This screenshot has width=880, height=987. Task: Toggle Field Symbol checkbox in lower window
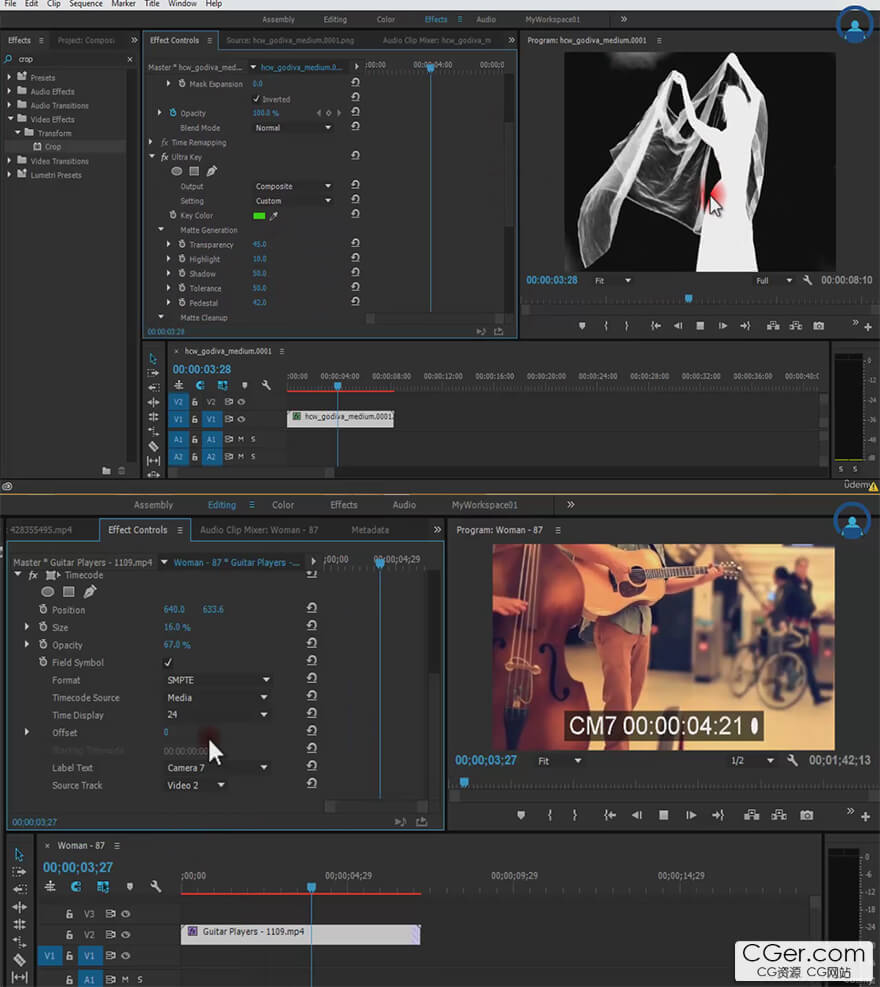point(168,662)
